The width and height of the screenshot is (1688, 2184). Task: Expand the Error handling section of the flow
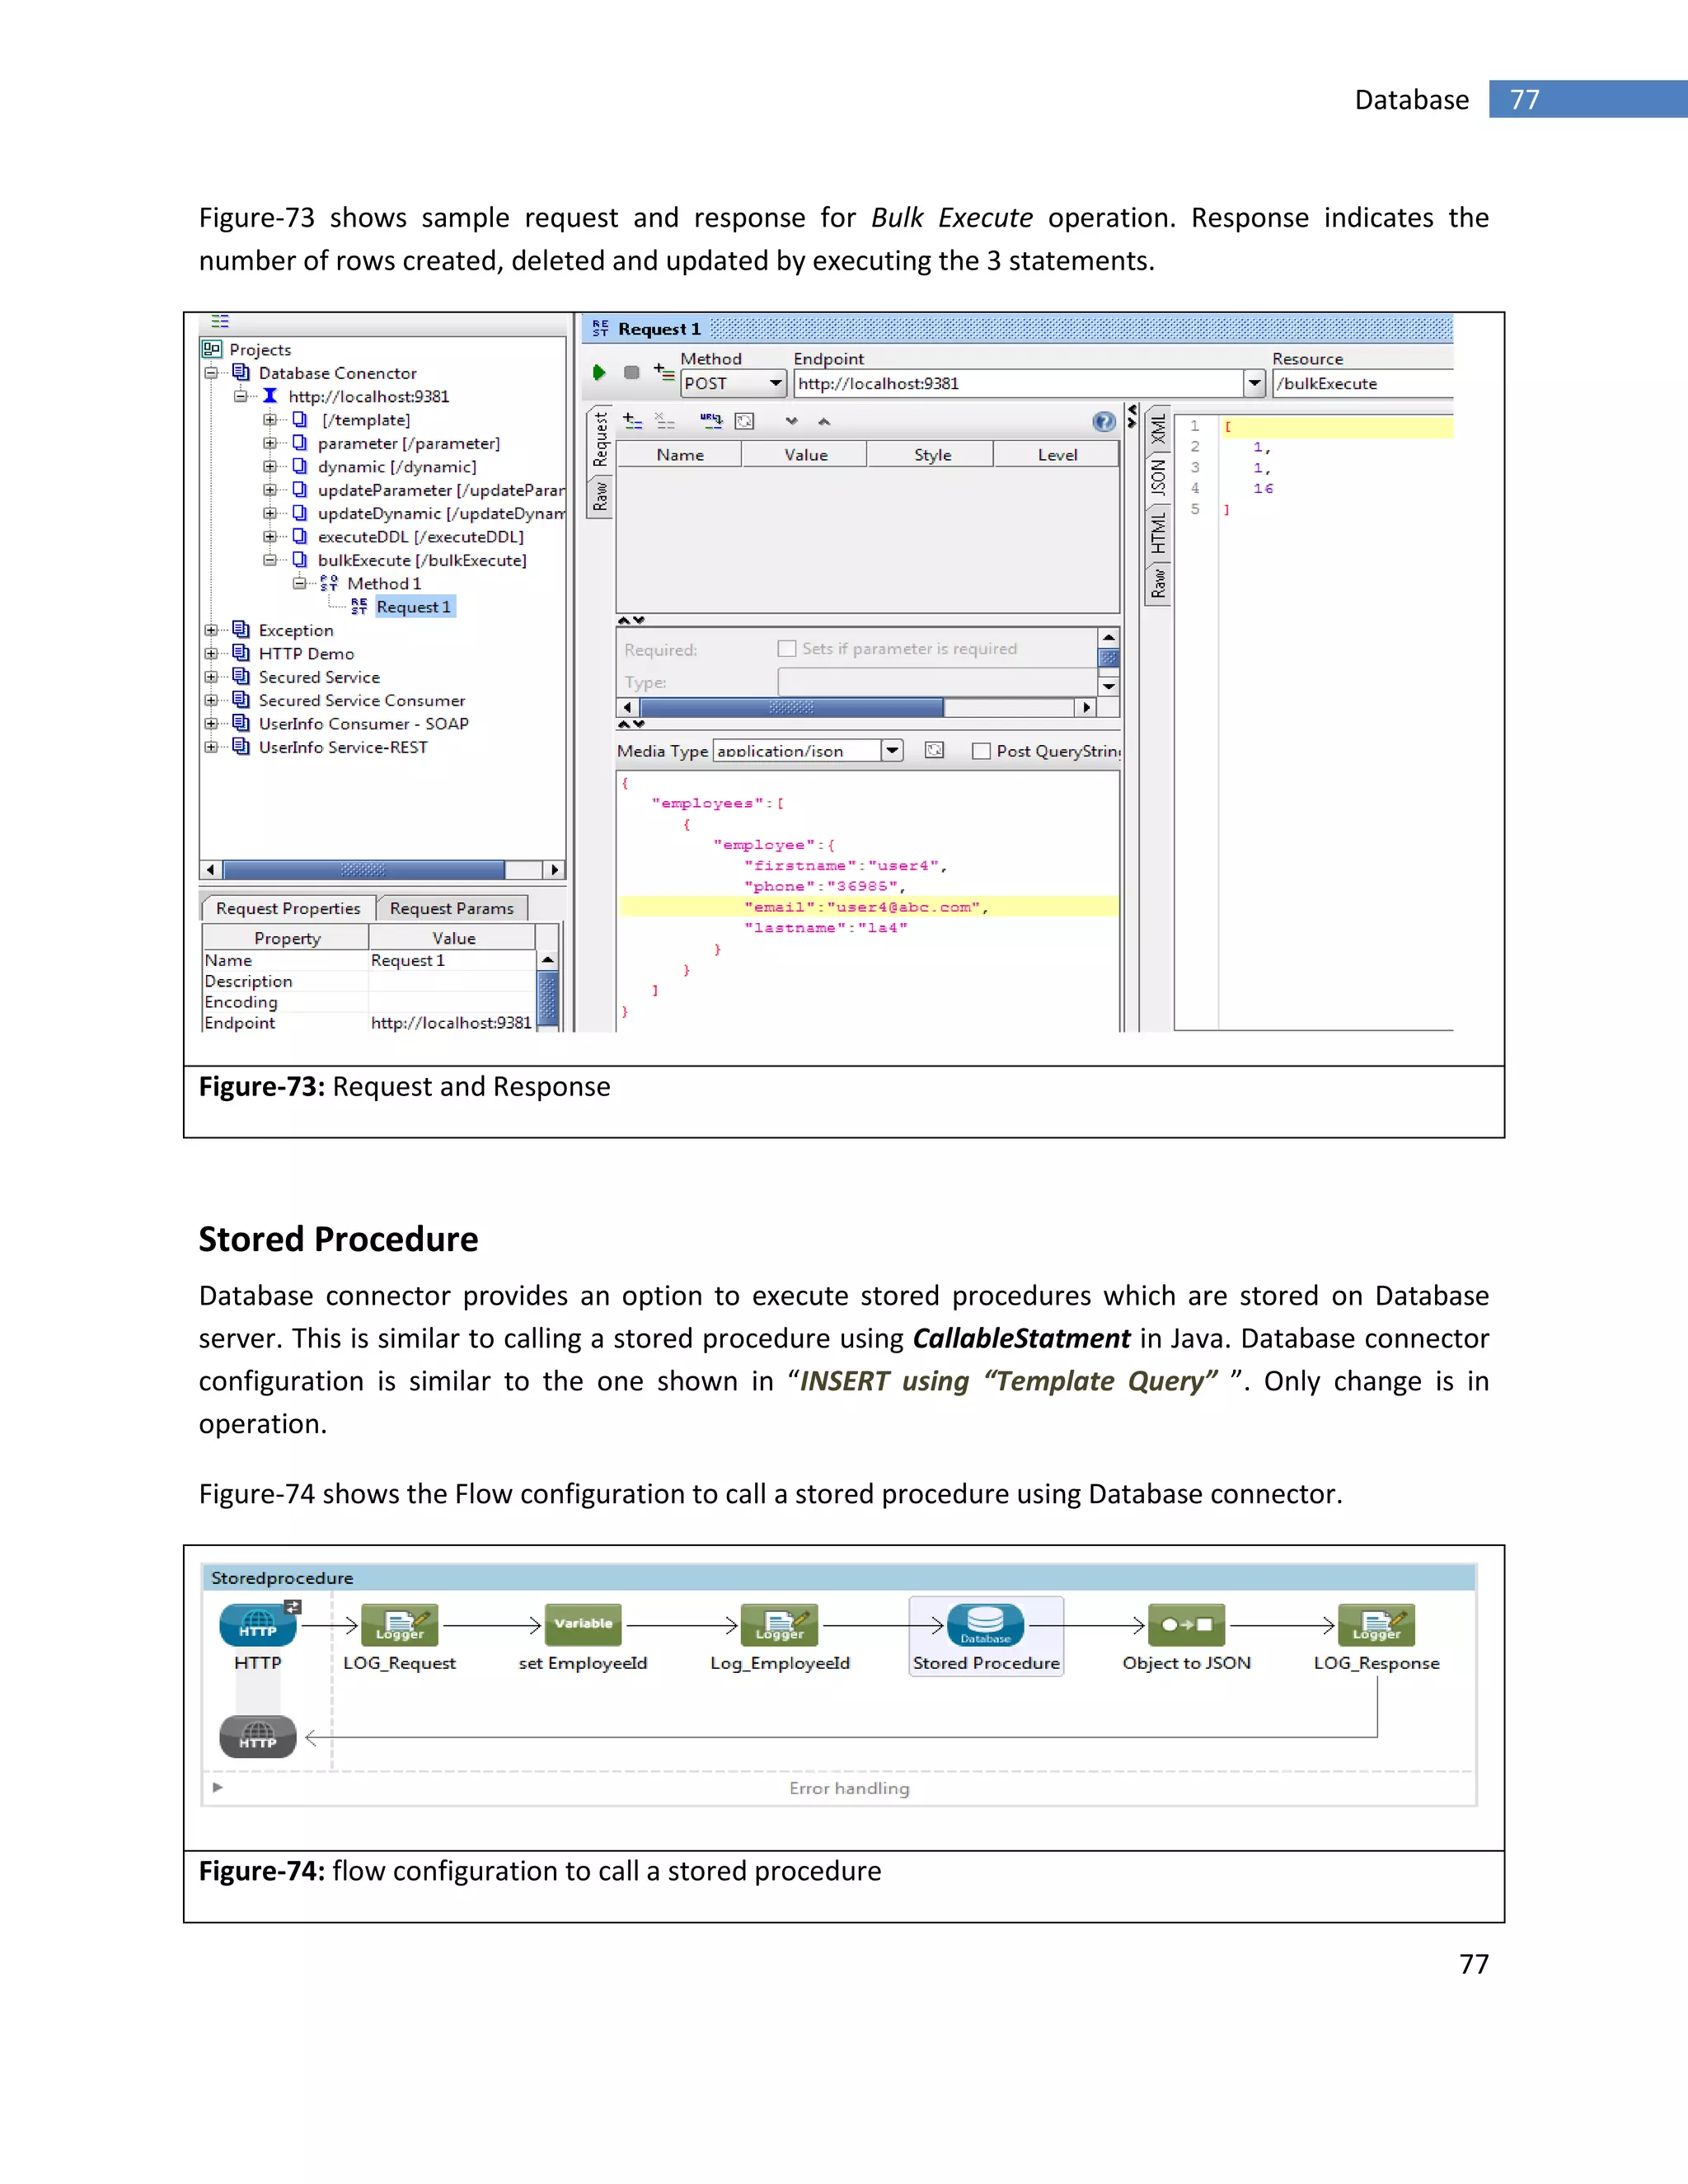click(x=217, y=1787)
